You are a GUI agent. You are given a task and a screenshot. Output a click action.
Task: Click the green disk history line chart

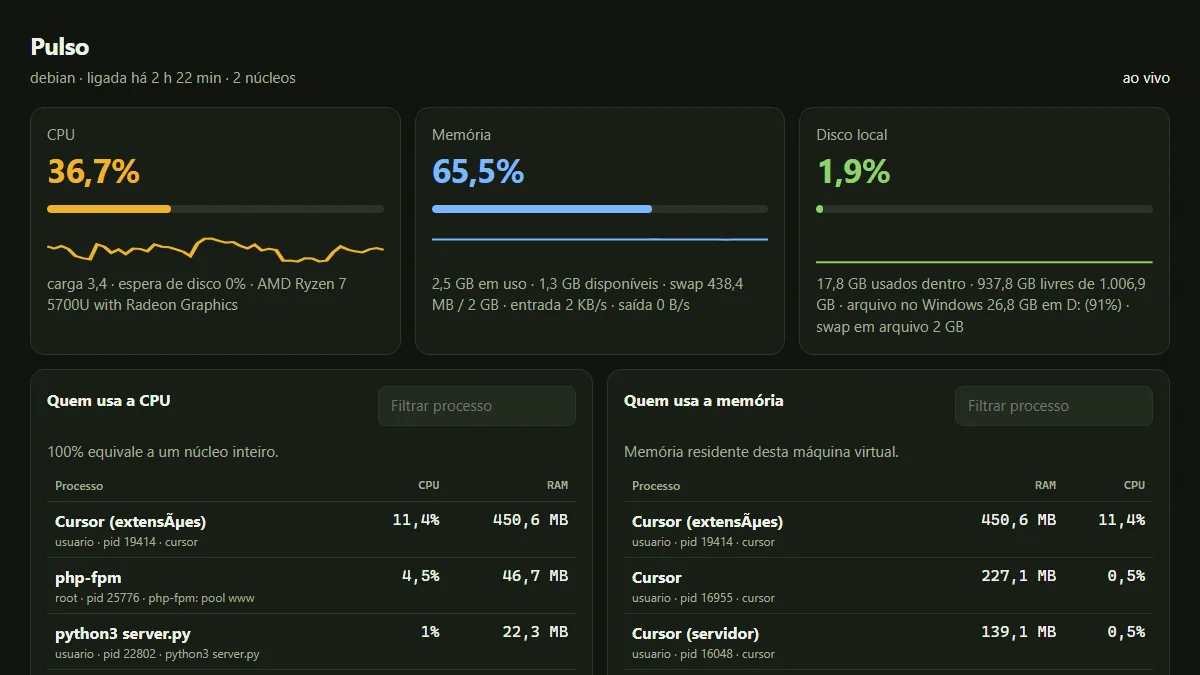click(x=984, y=261)
